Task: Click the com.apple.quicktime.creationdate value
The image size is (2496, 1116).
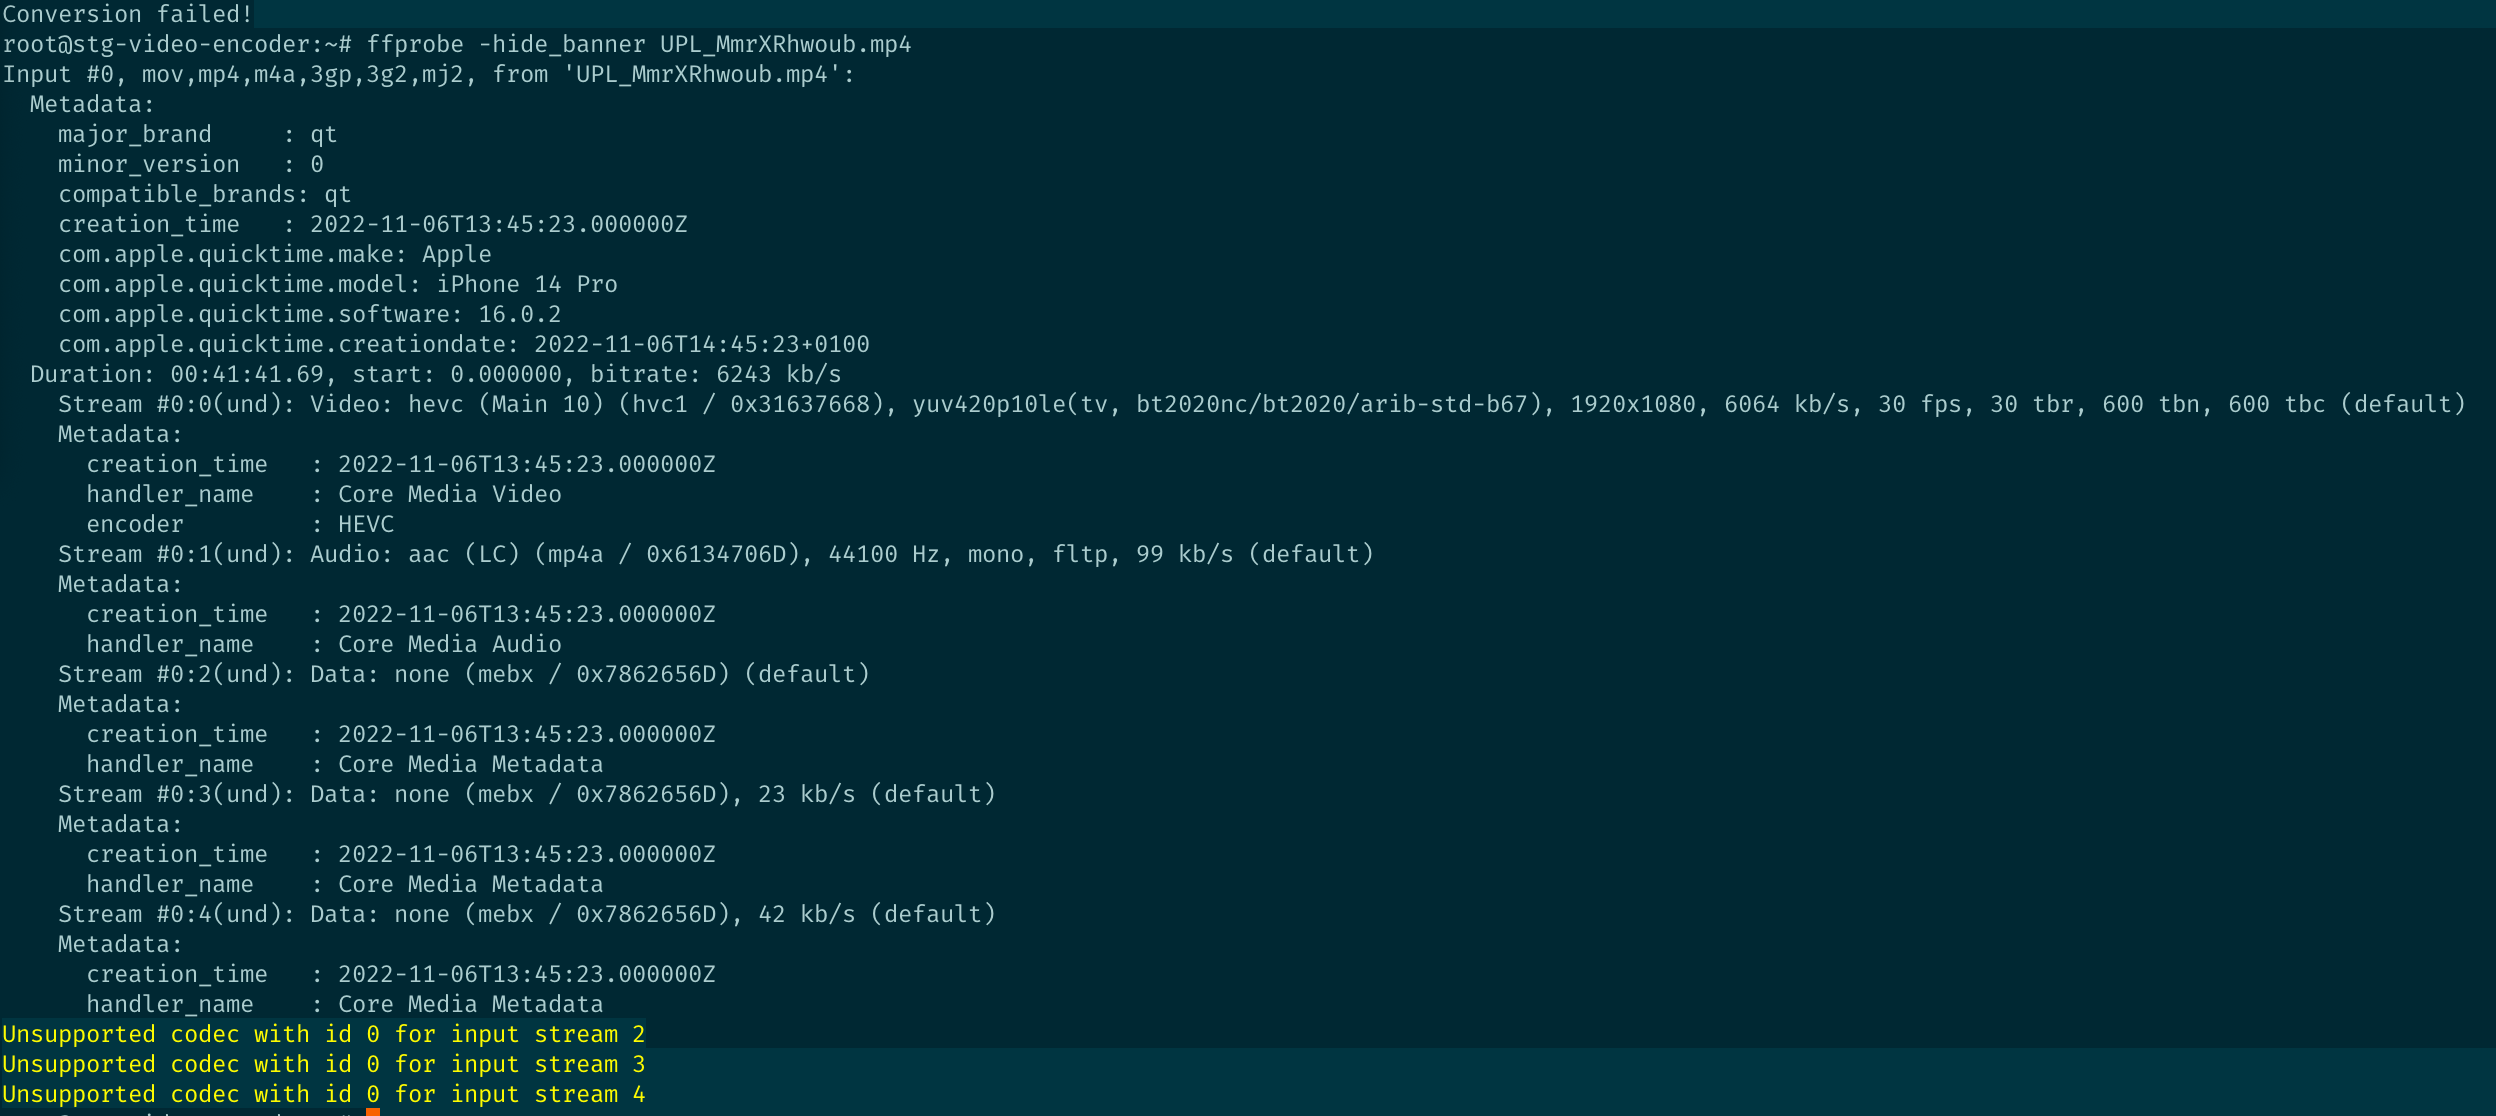Action: click(x=701, y=344)
